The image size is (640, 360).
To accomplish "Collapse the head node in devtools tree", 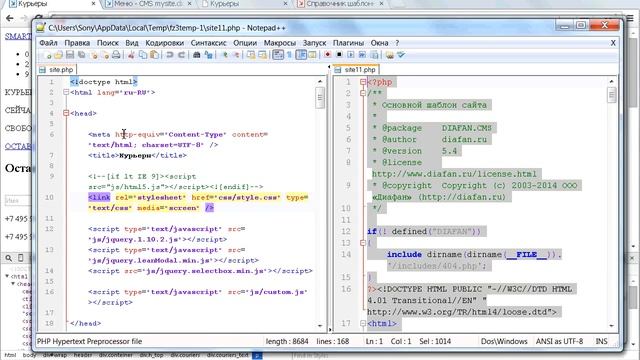I will pos(13,284).
